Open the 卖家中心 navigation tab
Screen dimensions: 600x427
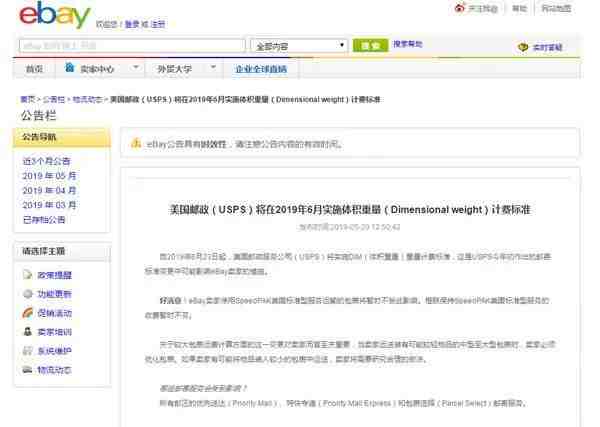[x=97, y=69]
